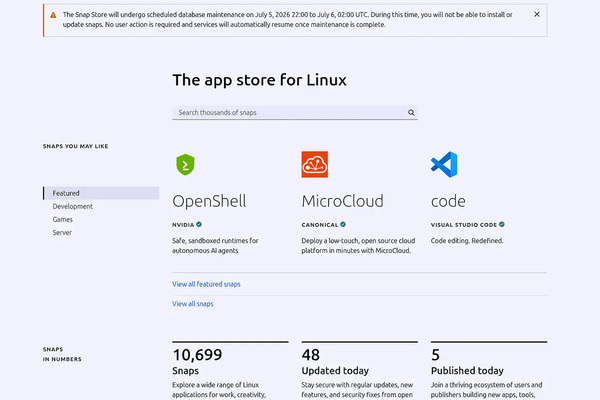The width and height of the screenshot is (600, 400).
Task: Open View all featured snaps link
Action: coord(206,284)
